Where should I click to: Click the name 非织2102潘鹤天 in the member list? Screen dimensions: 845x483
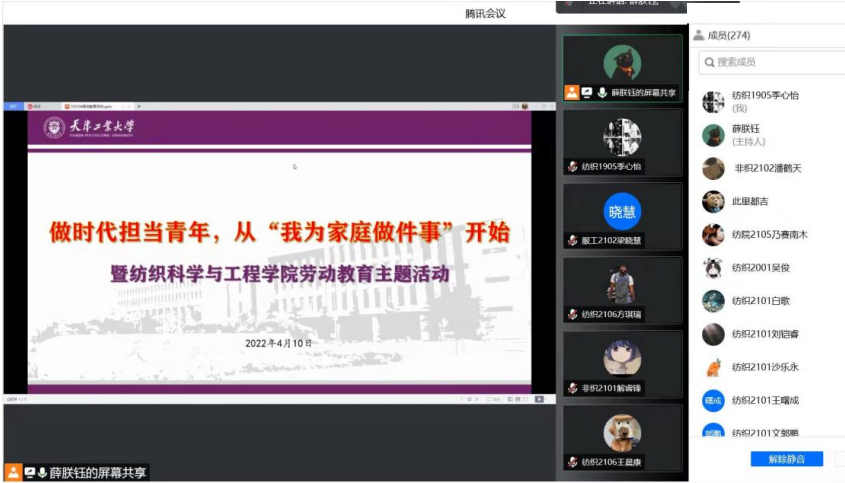(x=768, y=169)
